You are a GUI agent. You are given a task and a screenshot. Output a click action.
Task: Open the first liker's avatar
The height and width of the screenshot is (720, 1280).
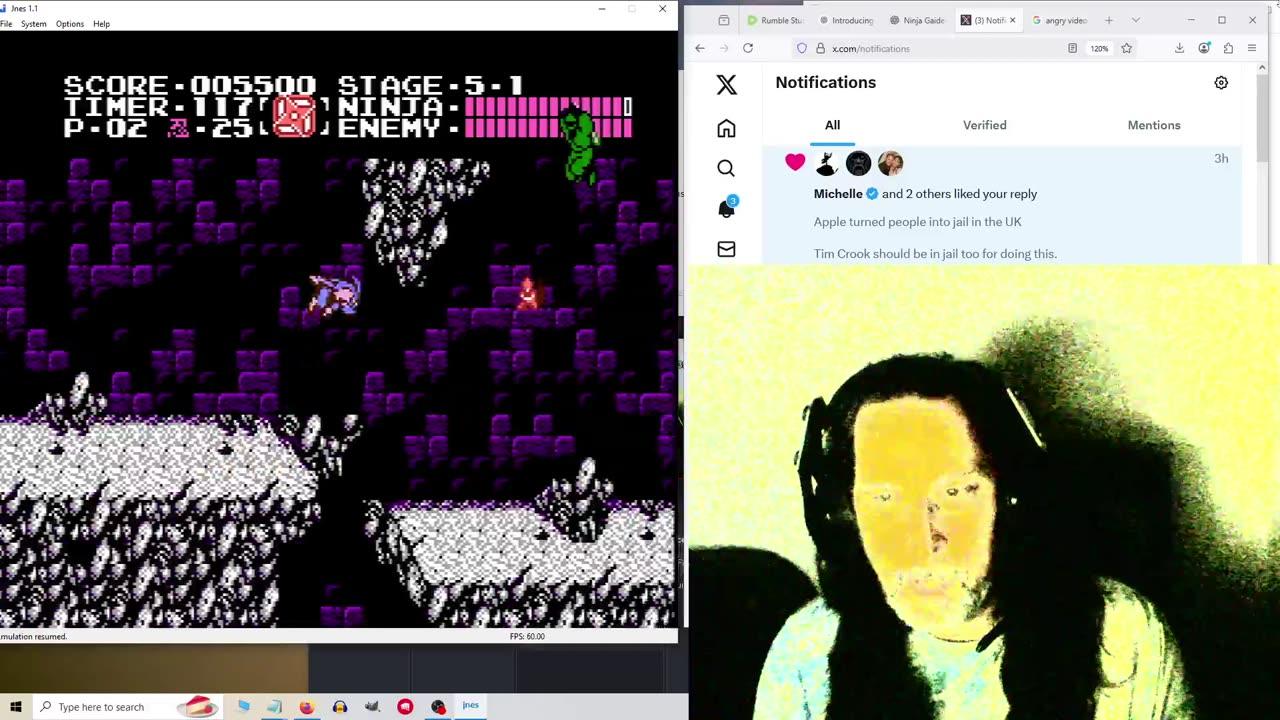click(826, 163)
